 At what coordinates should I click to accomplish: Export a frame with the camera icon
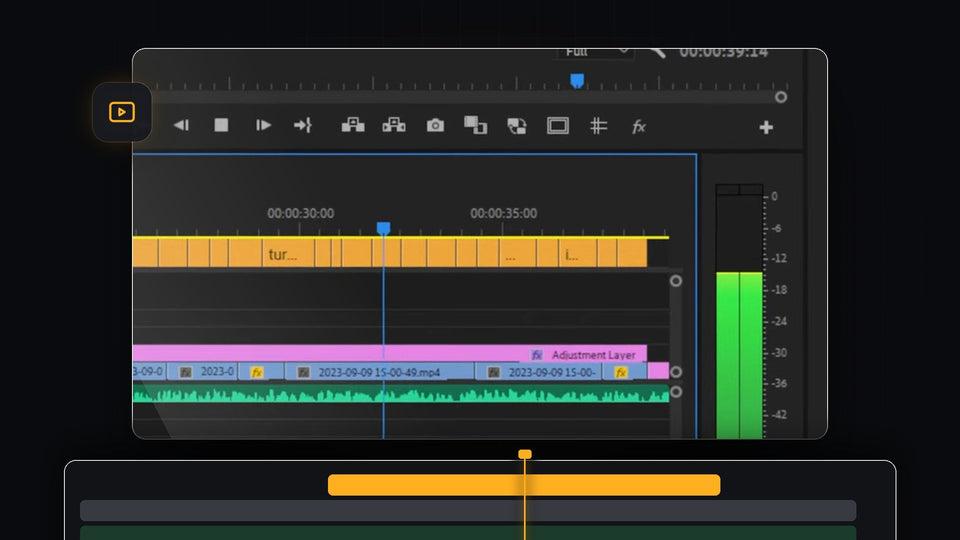coord(435,126)
